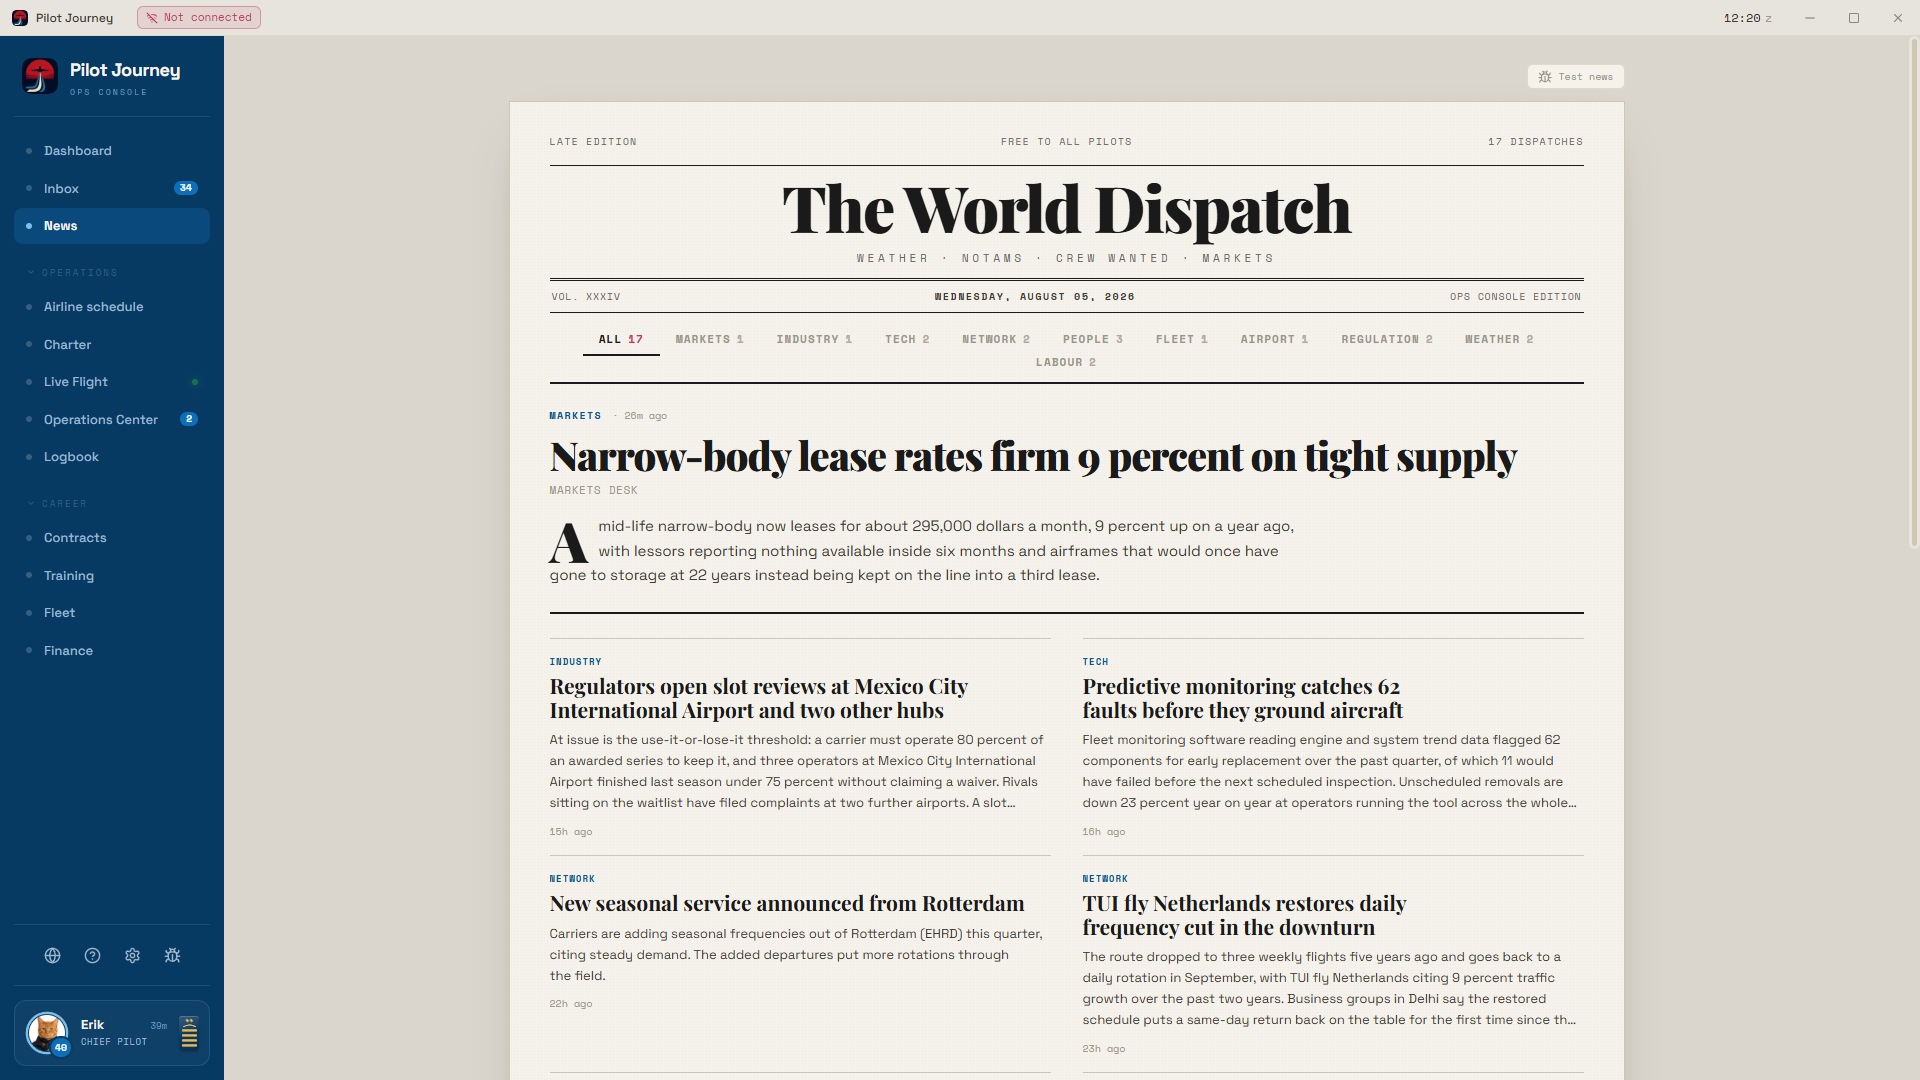Filter news by AIRPORT tab
1920x1080 pixels.
1274,340
